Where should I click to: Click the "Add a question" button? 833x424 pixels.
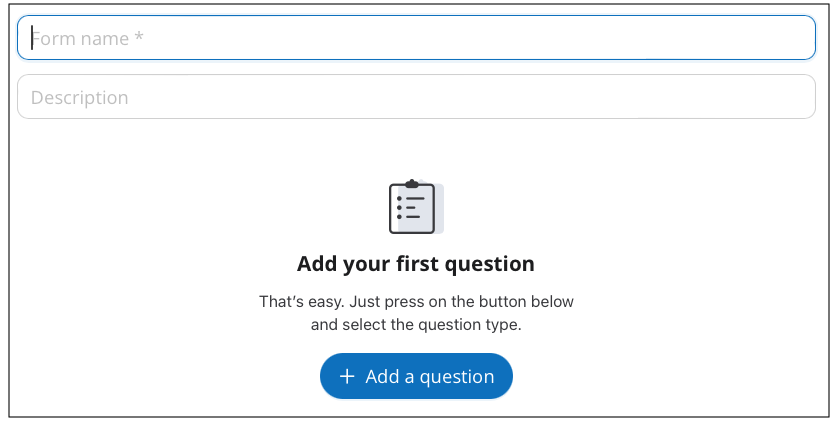pos(416,376)
